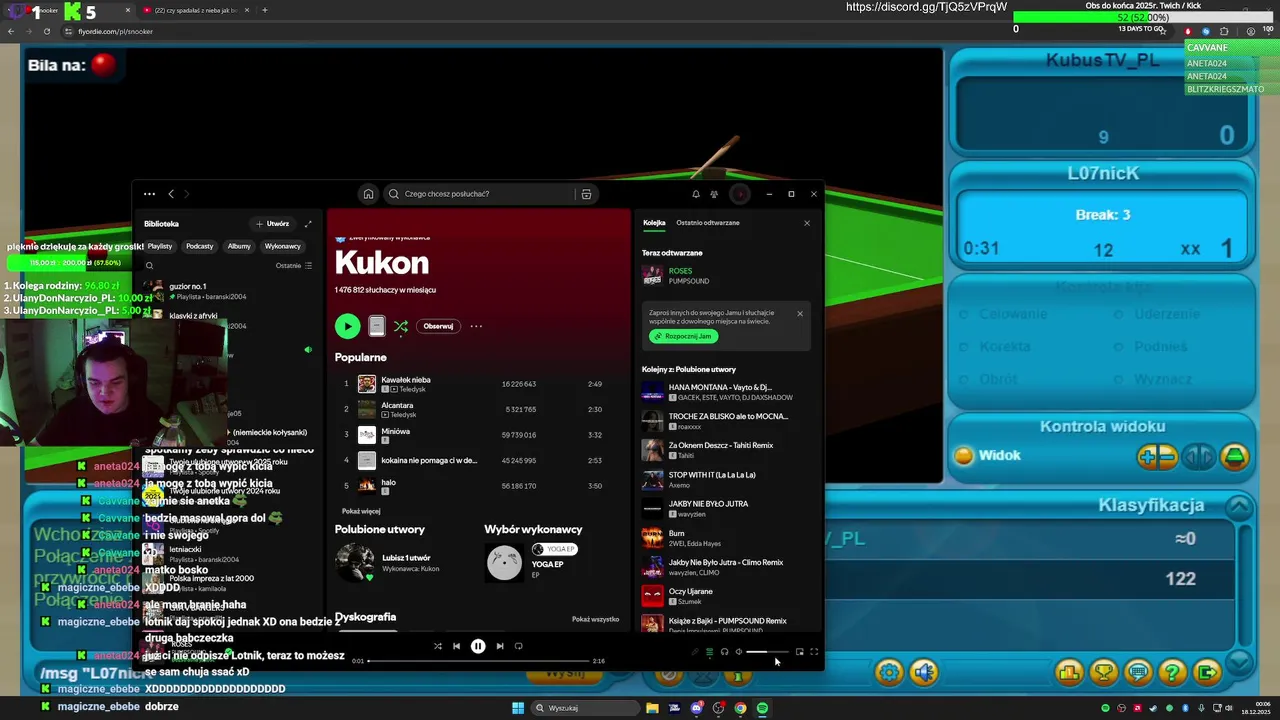This screenshot has height=720, width=1280.
Task: Toggle repeat in the playback bar
Action: [x=518, y=646]
